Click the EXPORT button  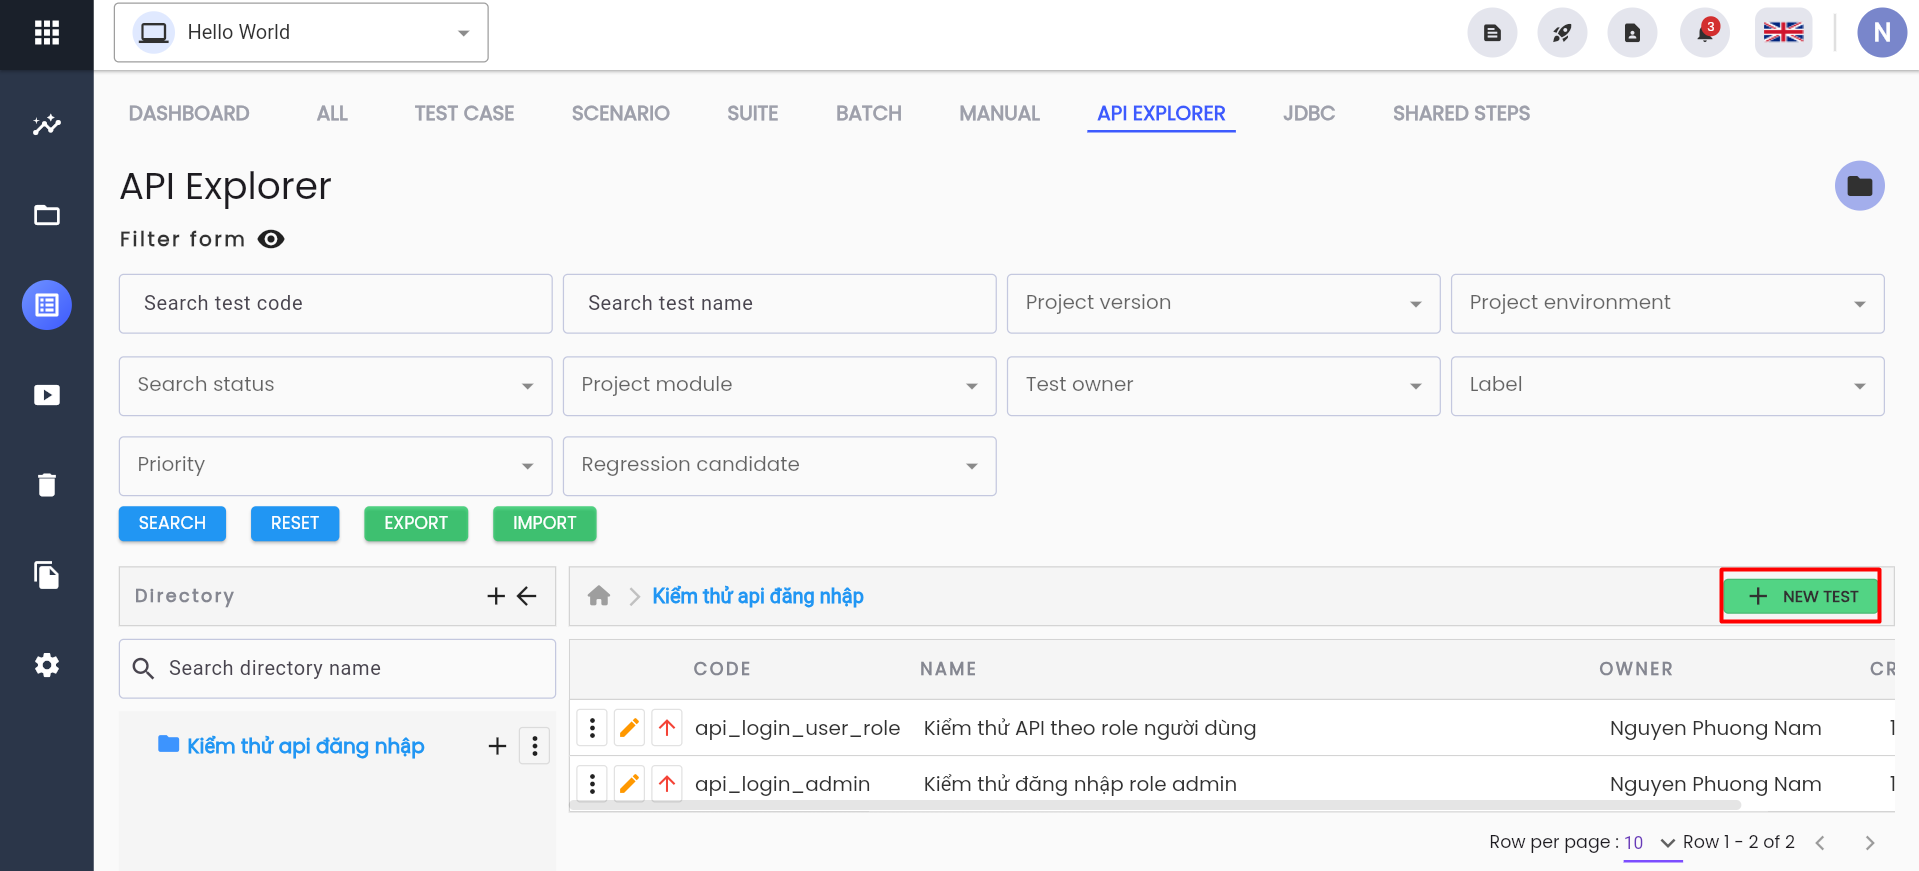[x=416, y=523]
